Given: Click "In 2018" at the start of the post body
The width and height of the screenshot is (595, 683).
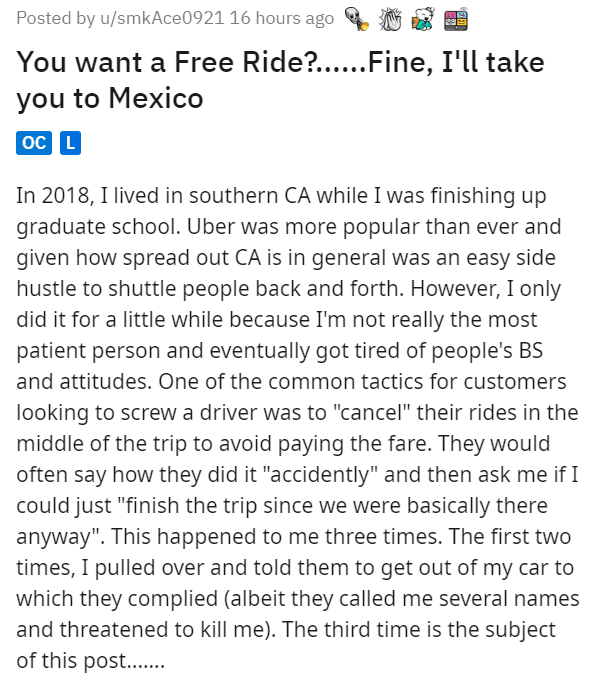Looking at the screenshot, I should coord(55,196).
